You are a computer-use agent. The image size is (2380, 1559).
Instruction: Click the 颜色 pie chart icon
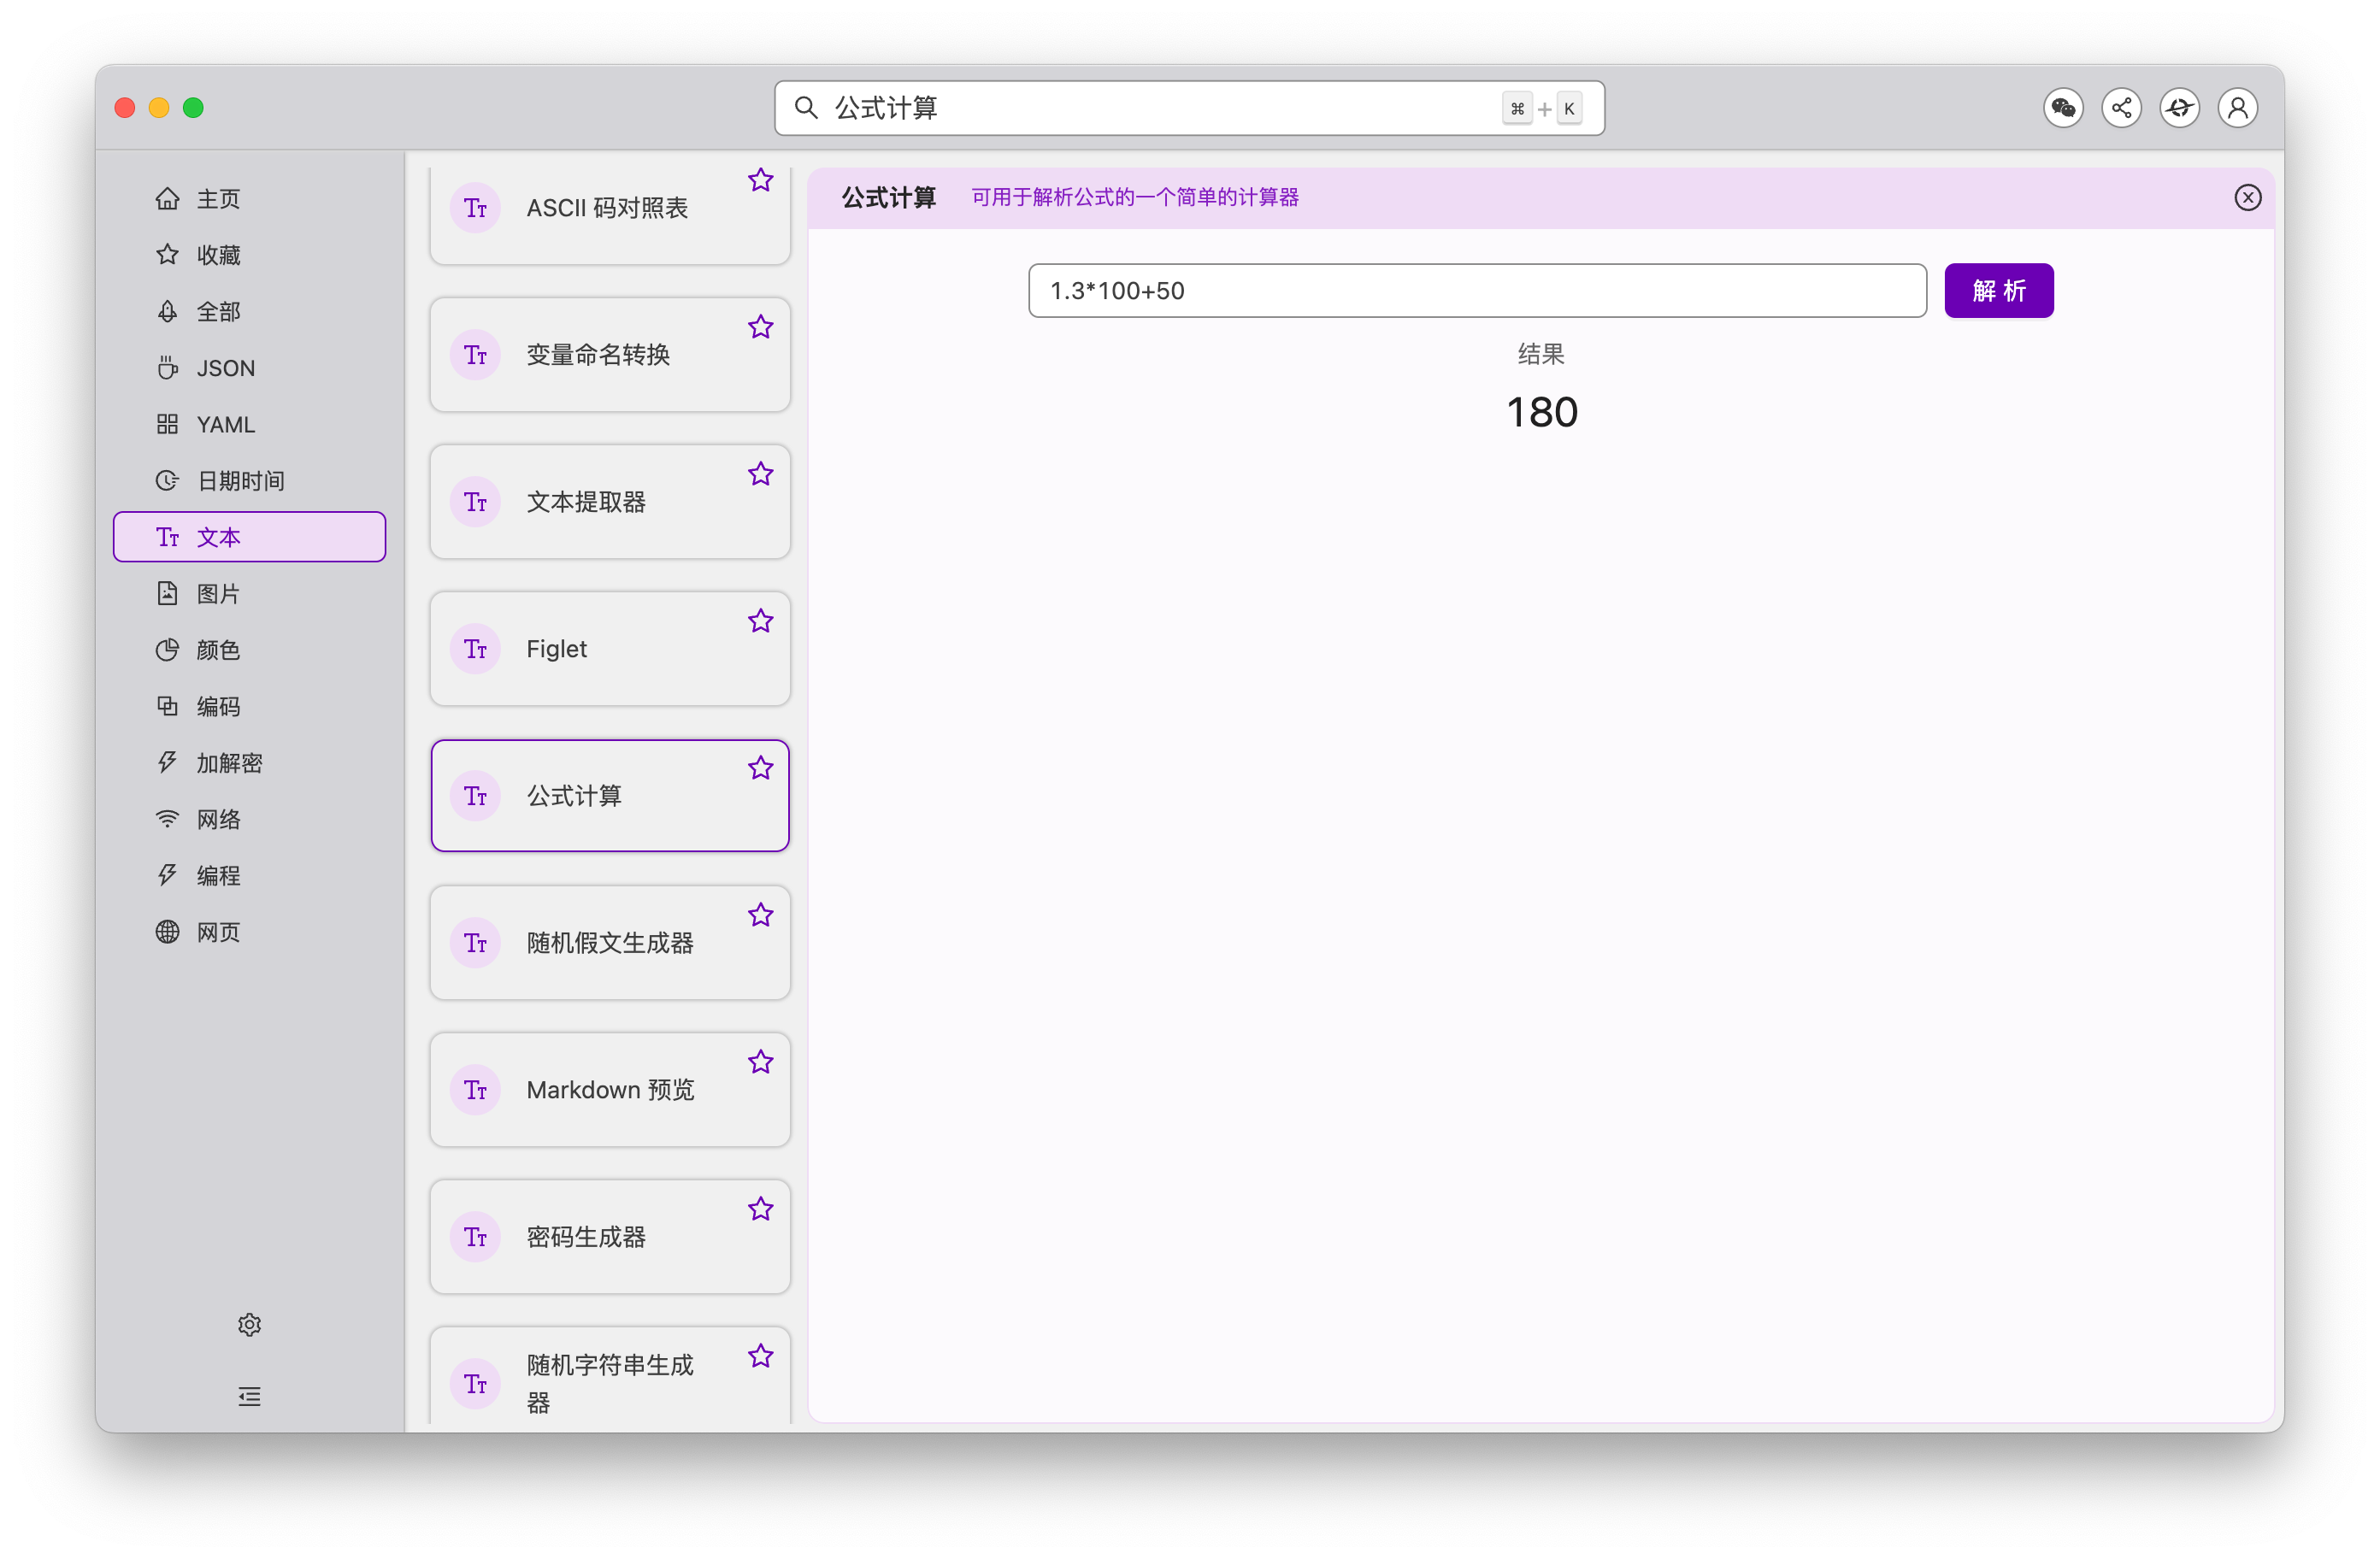pyautogui.click(x=167, y=650)
